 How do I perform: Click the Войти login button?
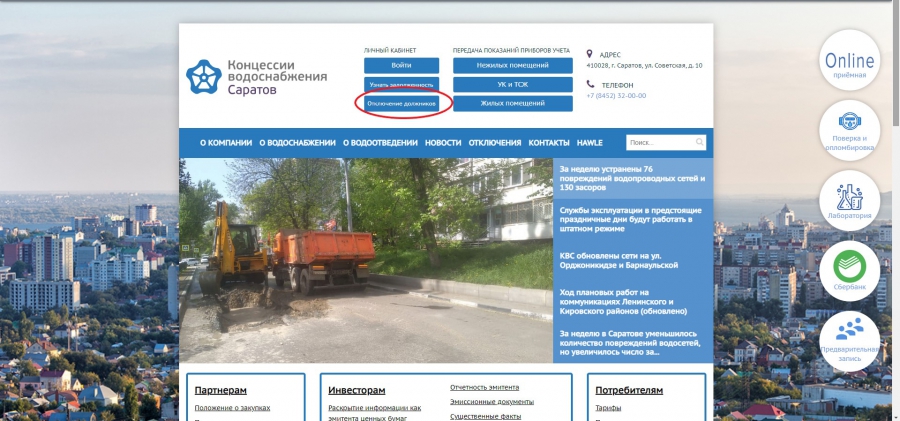pyautogui.click(x=401, y=65)
